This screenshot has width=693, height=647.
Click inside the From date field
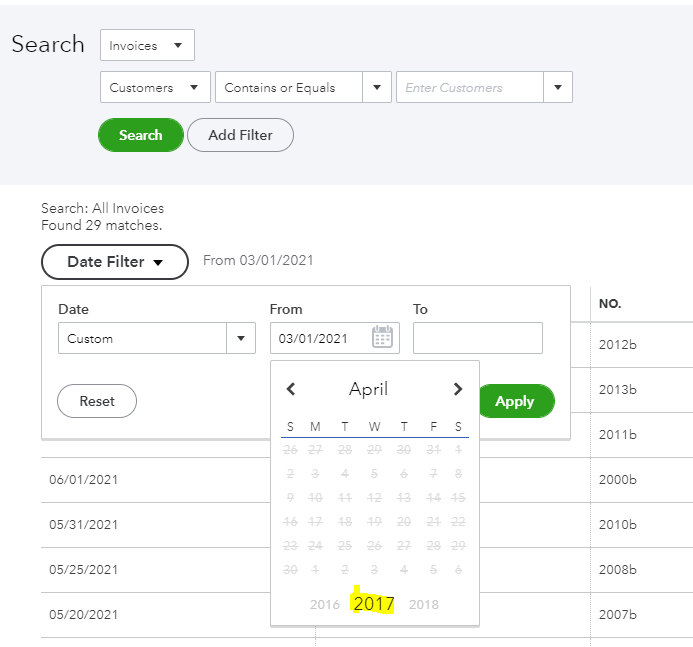point(319,339)
